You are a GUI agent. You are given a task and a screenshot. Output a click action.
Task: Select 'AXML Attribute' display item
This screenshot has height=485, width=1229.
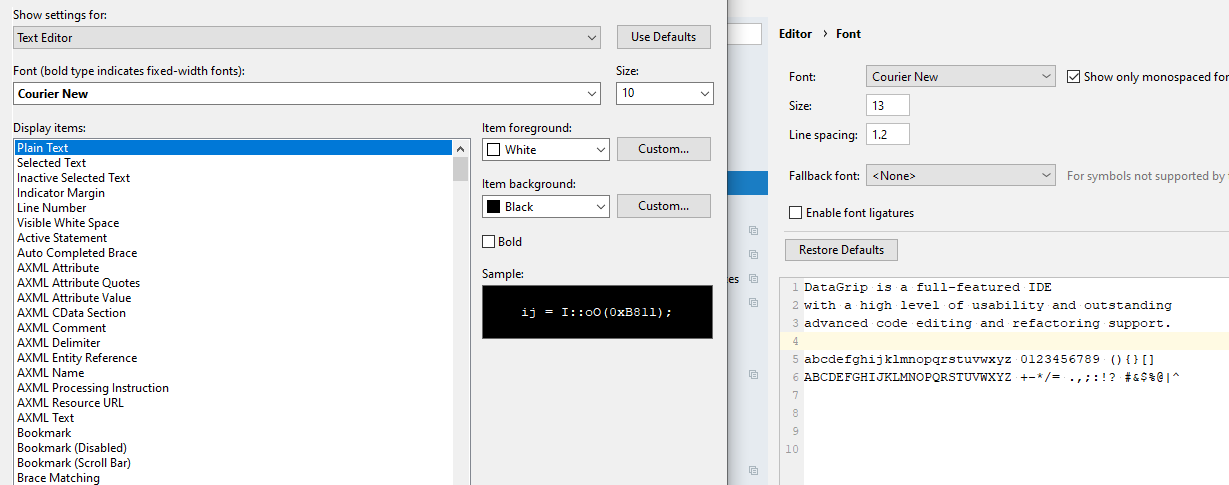(x=233, y=268)
